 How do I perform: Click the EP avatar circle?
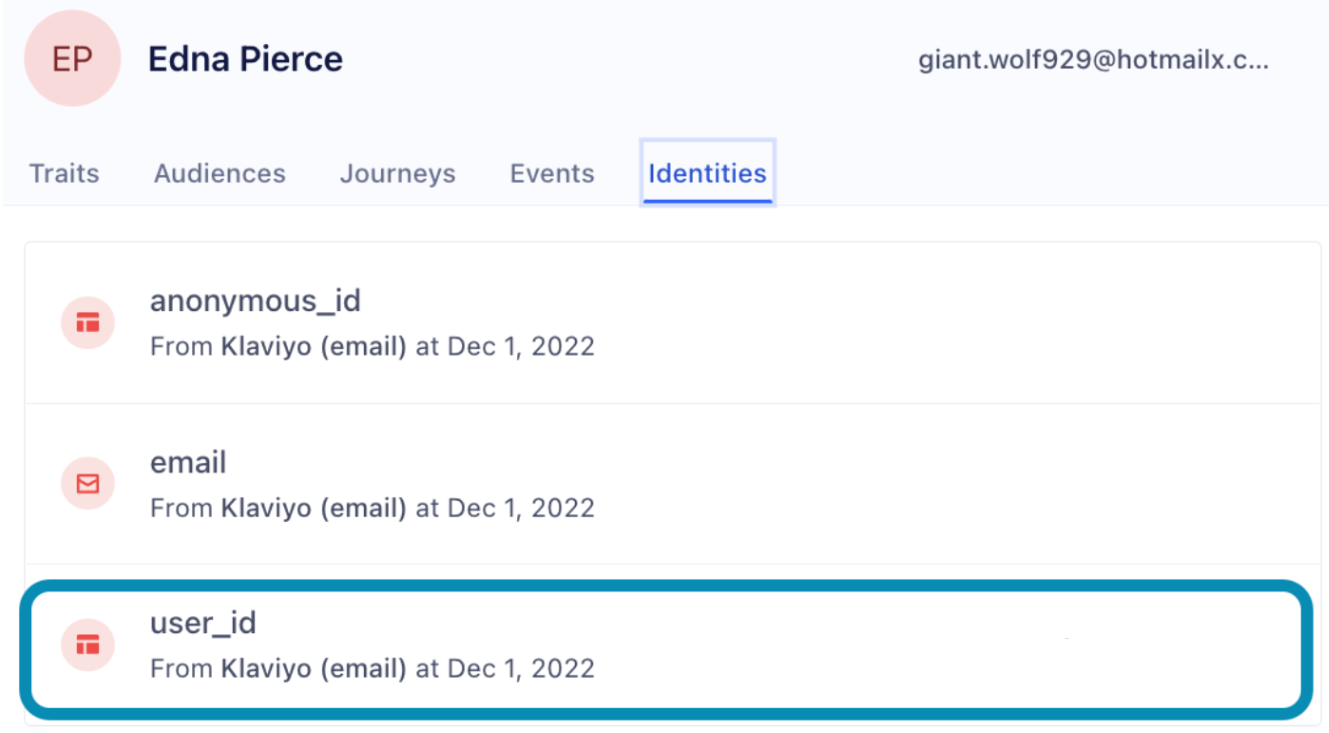tap(72, 59)
